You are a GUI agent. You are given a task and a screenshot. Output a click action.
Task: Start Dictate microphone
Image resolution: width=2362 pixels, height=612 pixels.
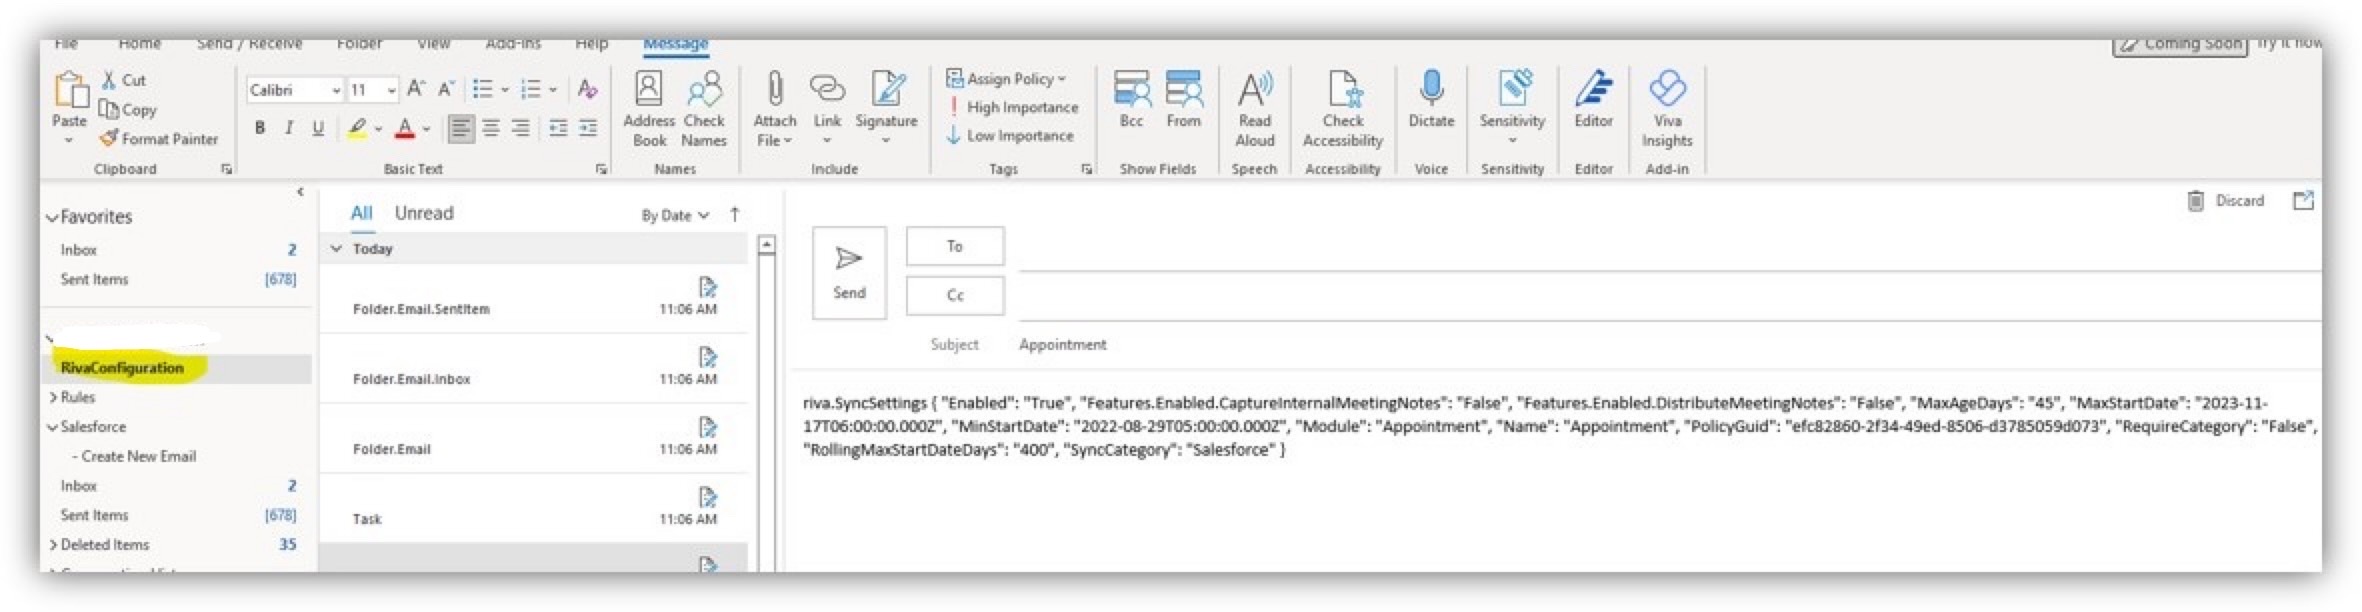(1431, 99)
